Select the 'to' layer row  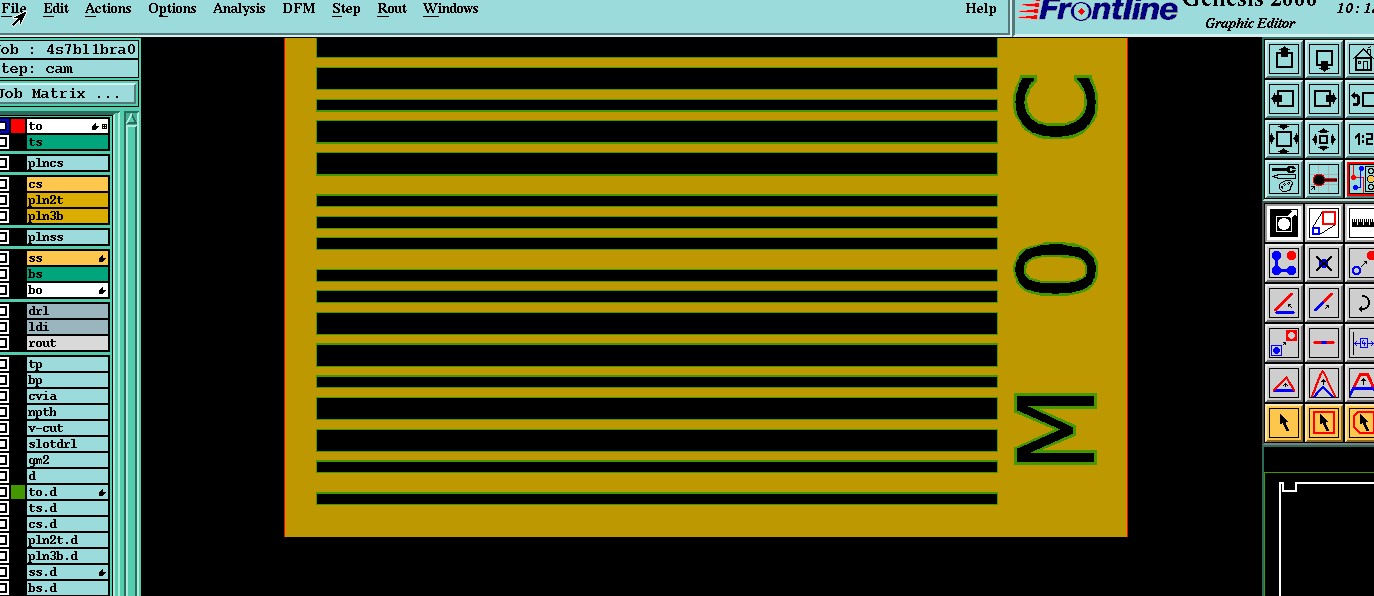pos(67,126)
